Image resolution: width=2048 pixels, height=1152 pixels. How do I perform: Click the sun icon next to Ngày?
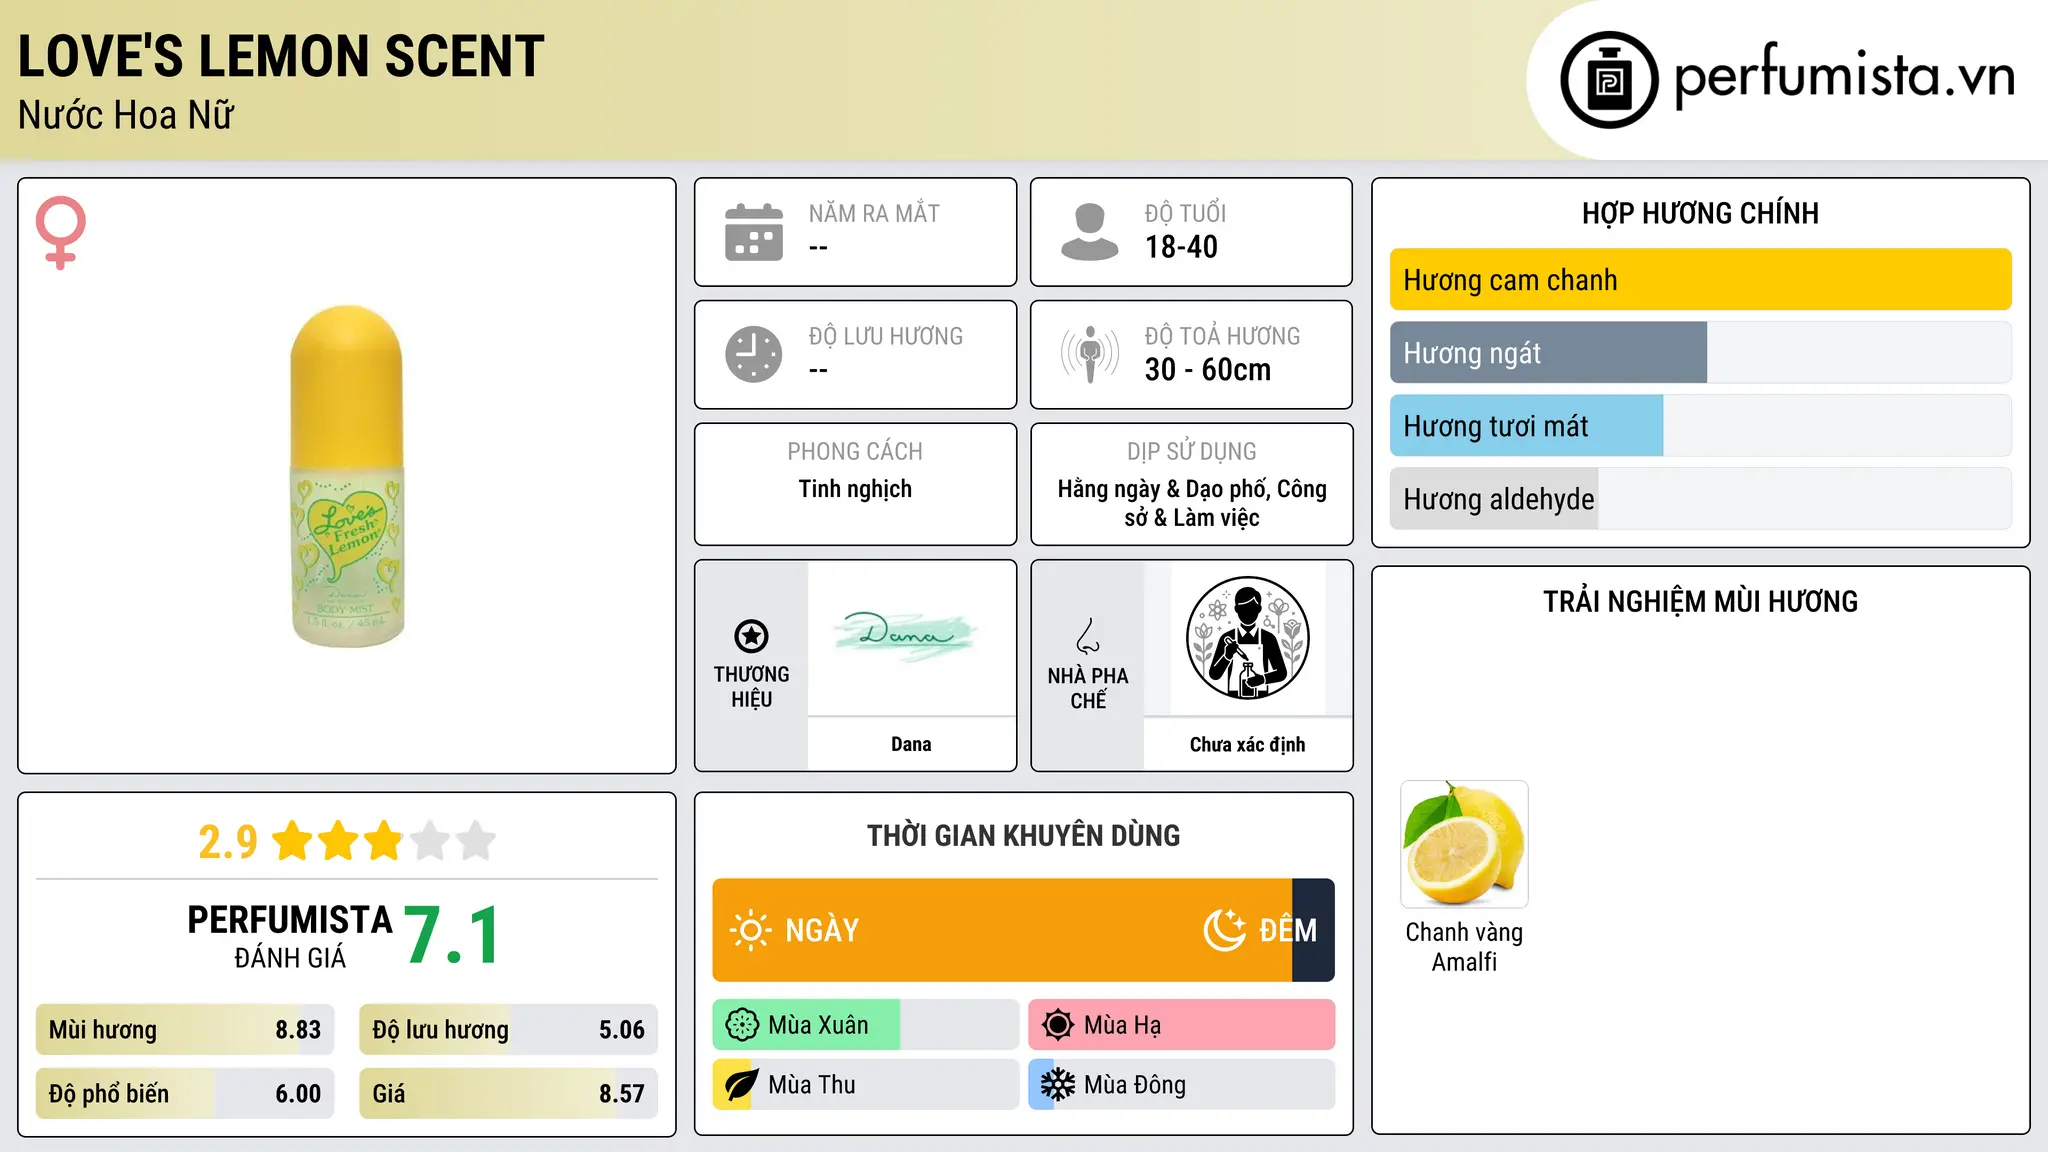point(750,930)
